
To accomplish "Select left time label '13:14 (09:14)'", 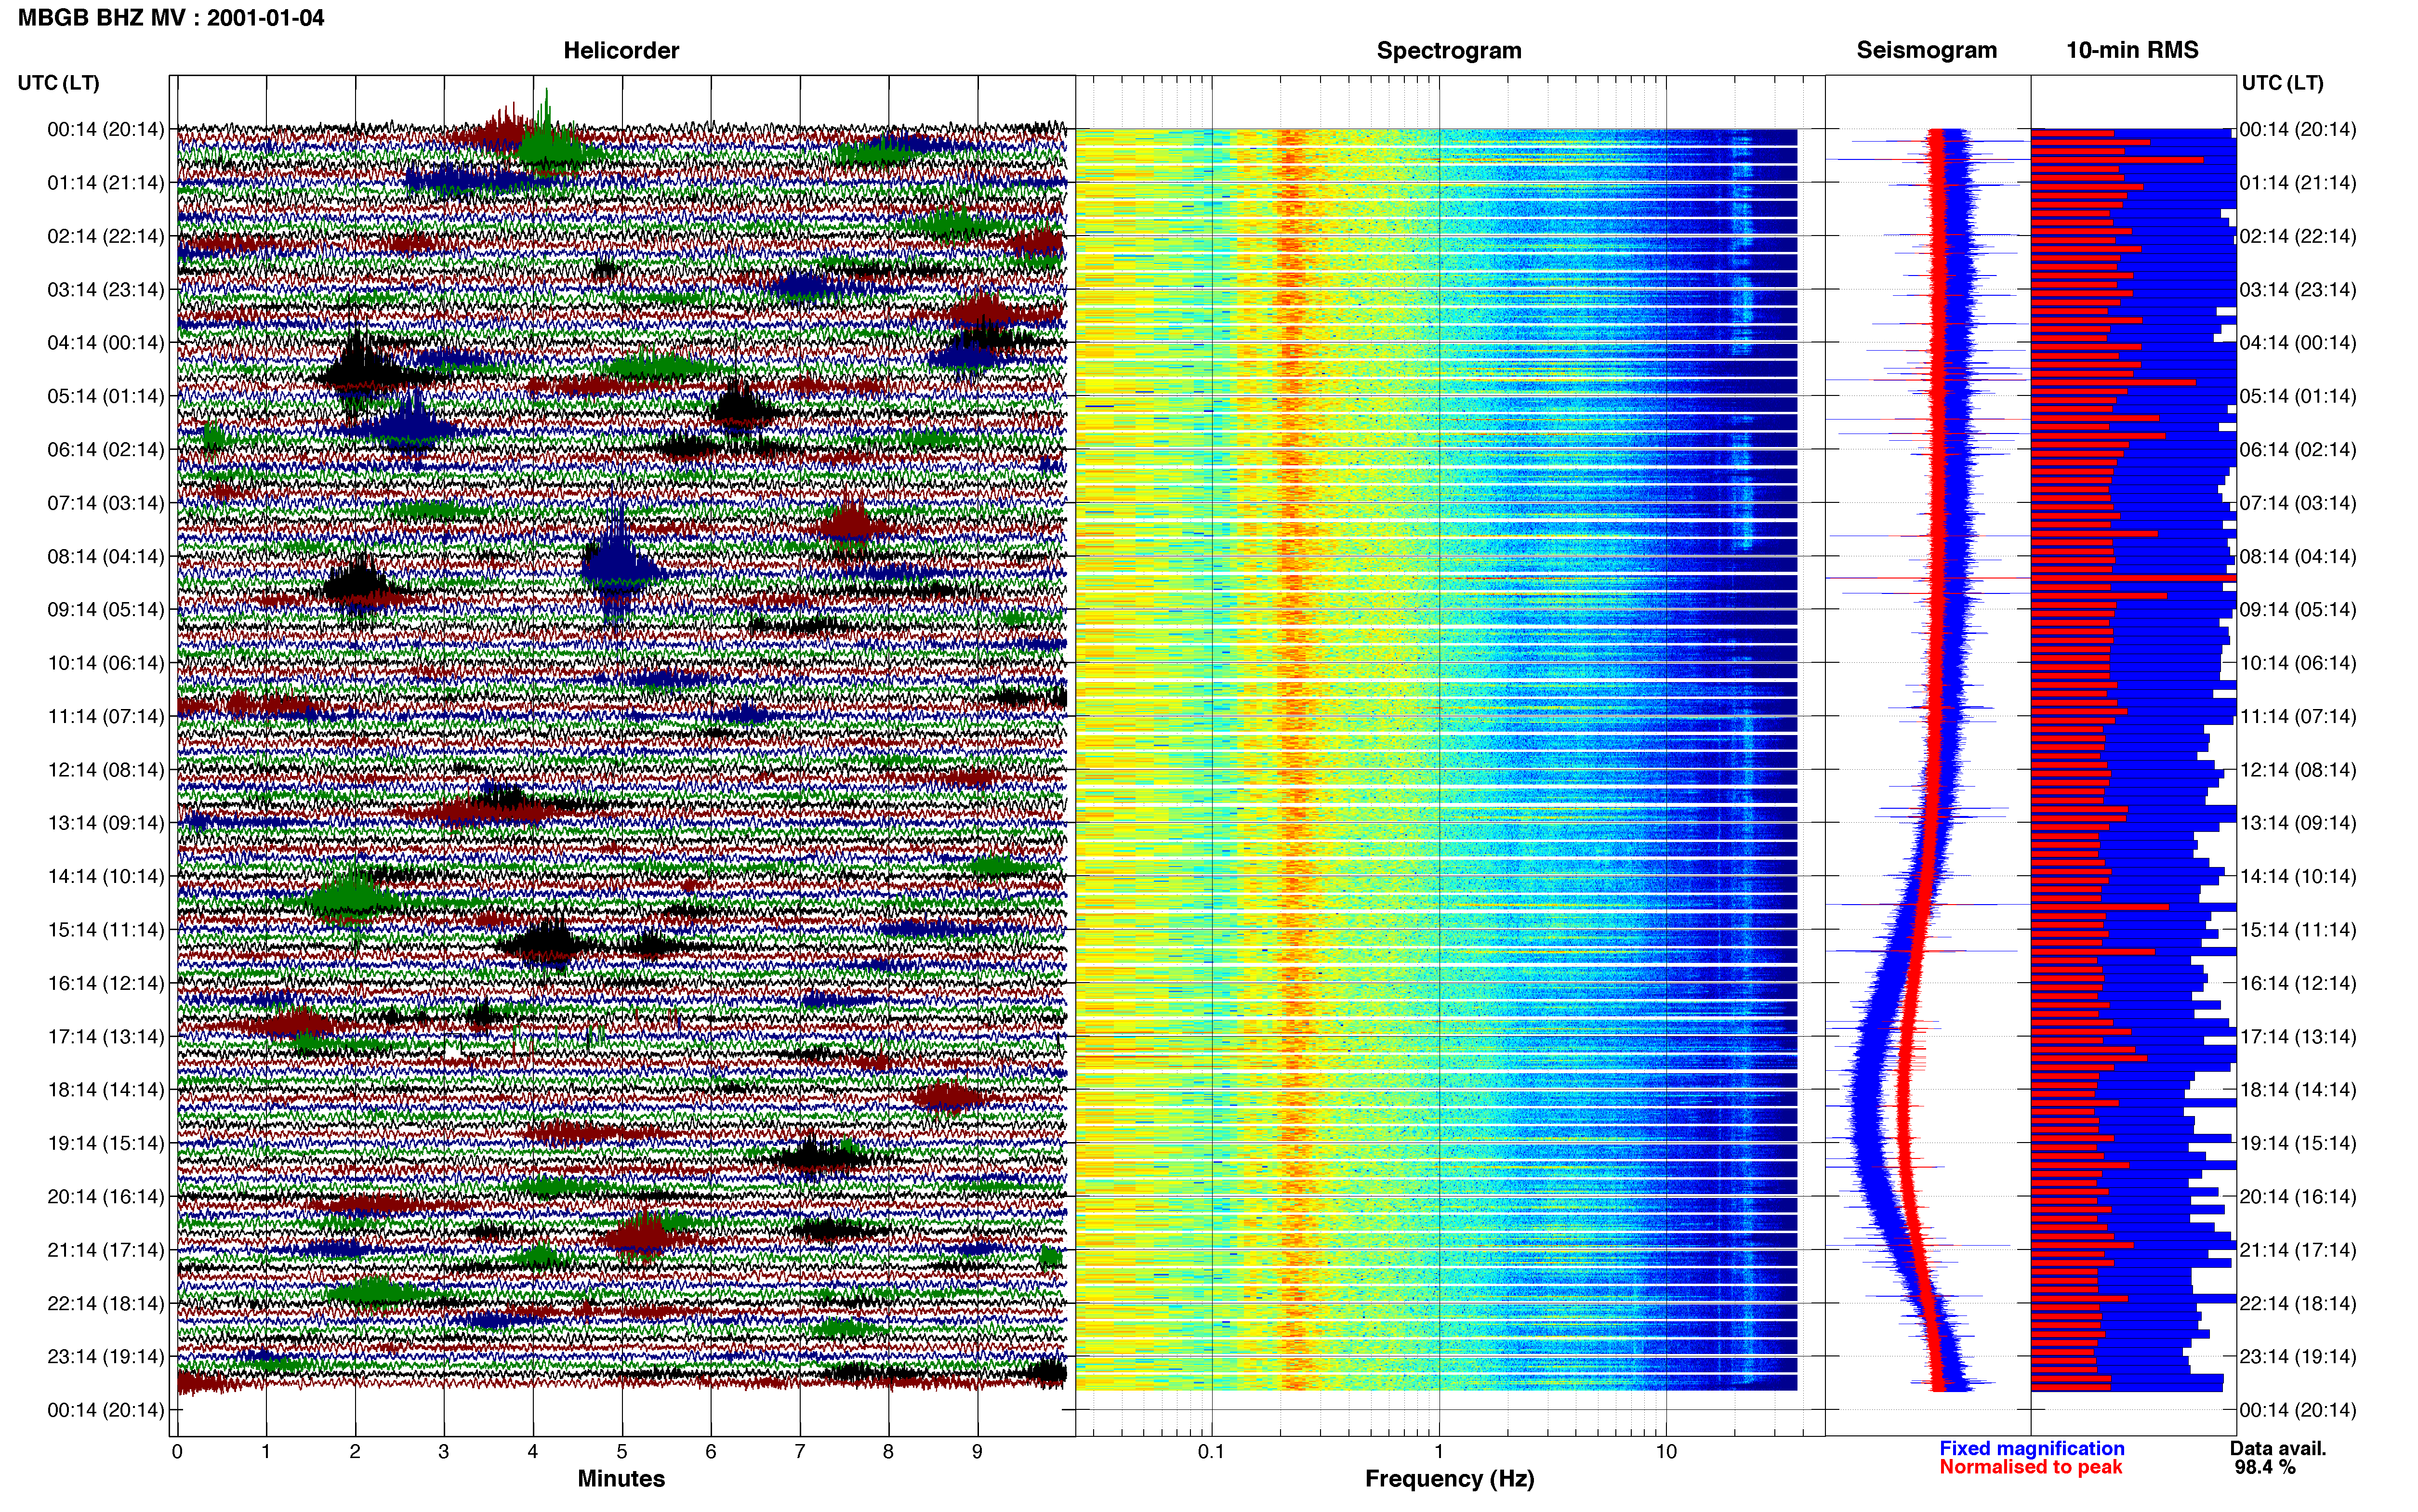I will [x=106, y=823].
